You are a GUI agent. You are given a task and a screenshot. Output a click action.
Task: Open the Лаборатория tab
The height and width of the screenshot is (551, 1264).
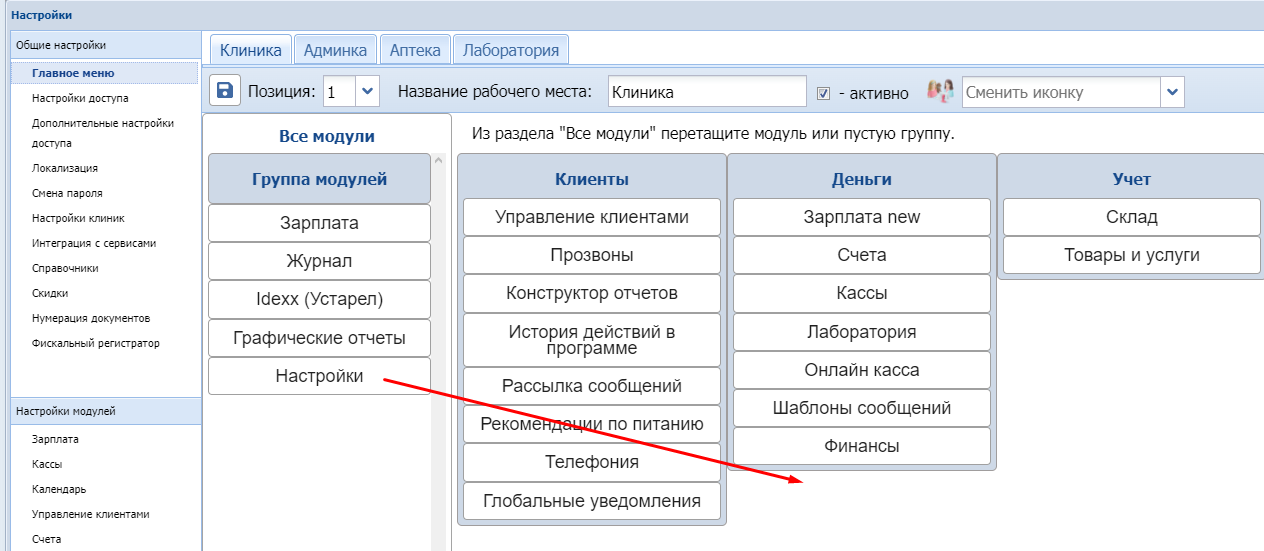[x=511, y=49]
